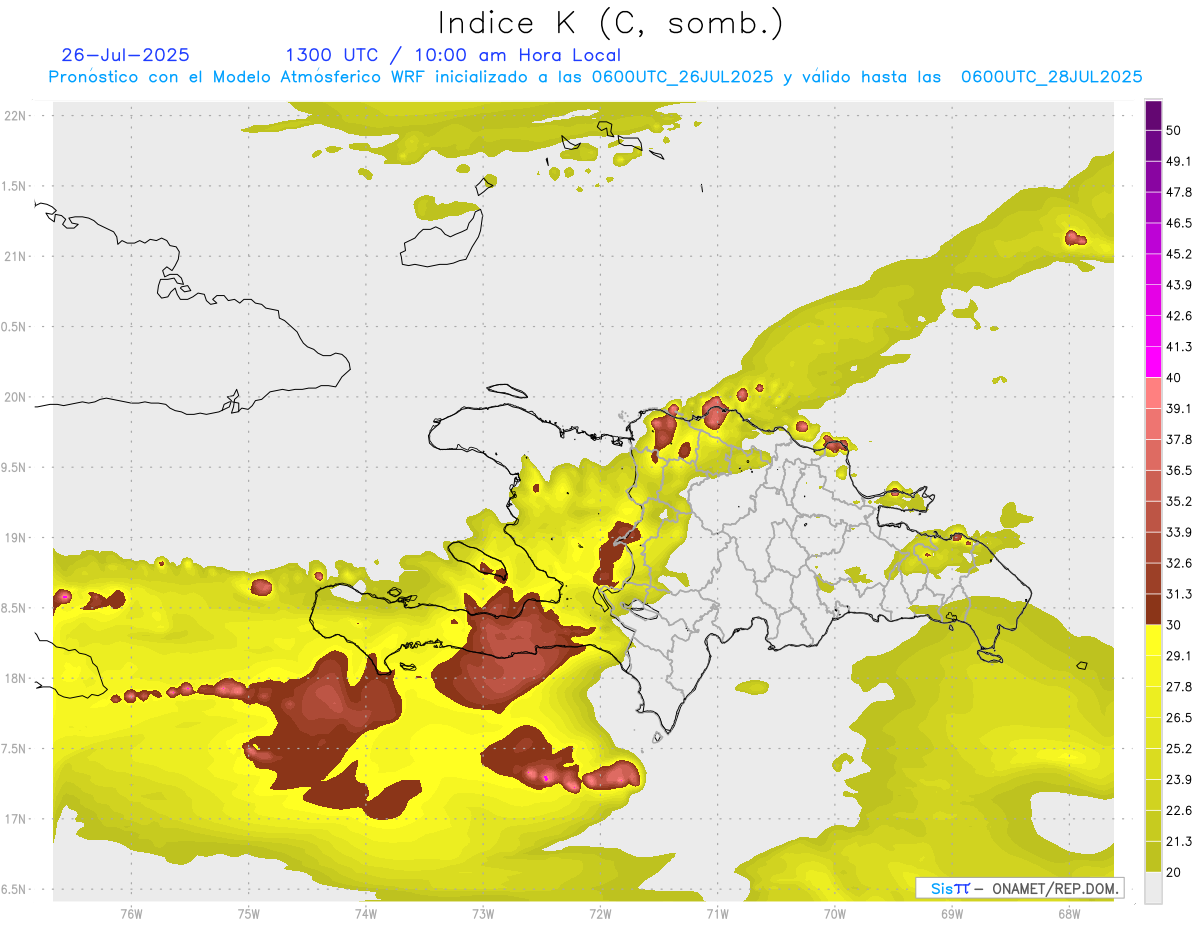Click the colorbar value 39.1
The height and width of the screenshot is (927, 1200).
tap(1179, 408)
